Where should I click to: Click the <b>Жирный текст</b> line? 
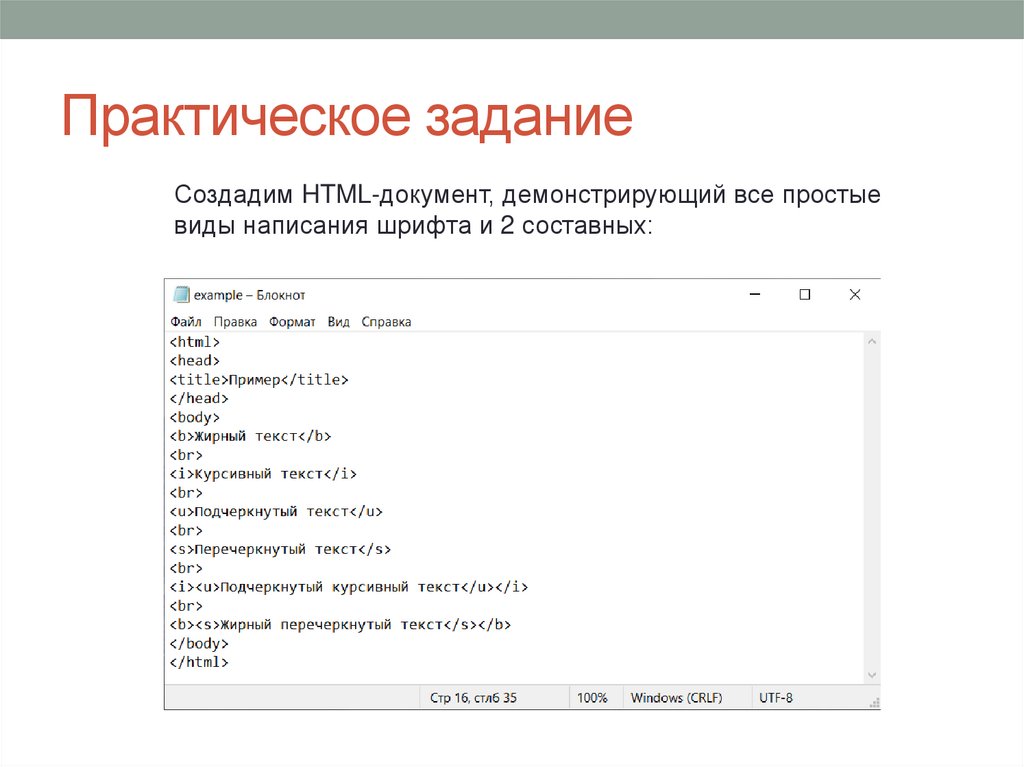[x=250, y=436]
